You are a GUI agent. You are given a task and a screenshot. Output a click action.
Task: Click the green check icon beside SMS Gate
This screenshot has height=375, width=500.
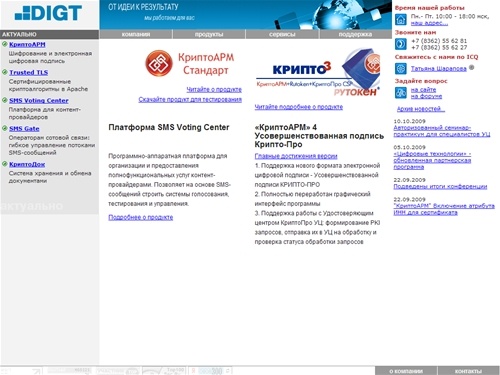pos(4,128)
